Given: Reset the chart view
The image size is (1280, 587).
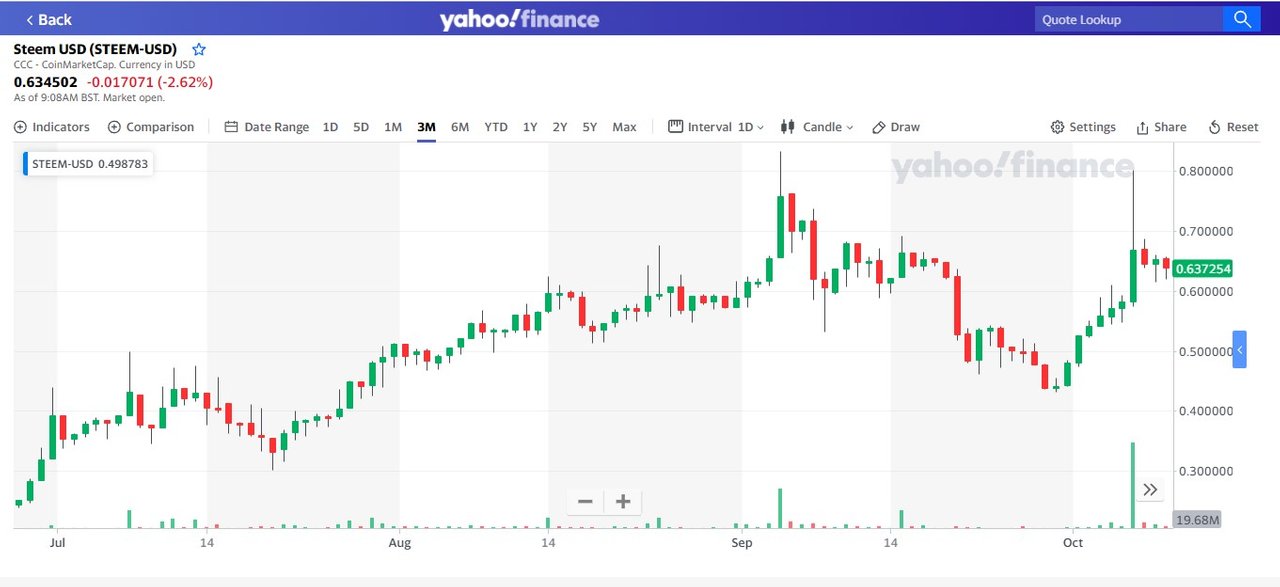Looking at the screenshot, I should click(x=1234, y=127).
